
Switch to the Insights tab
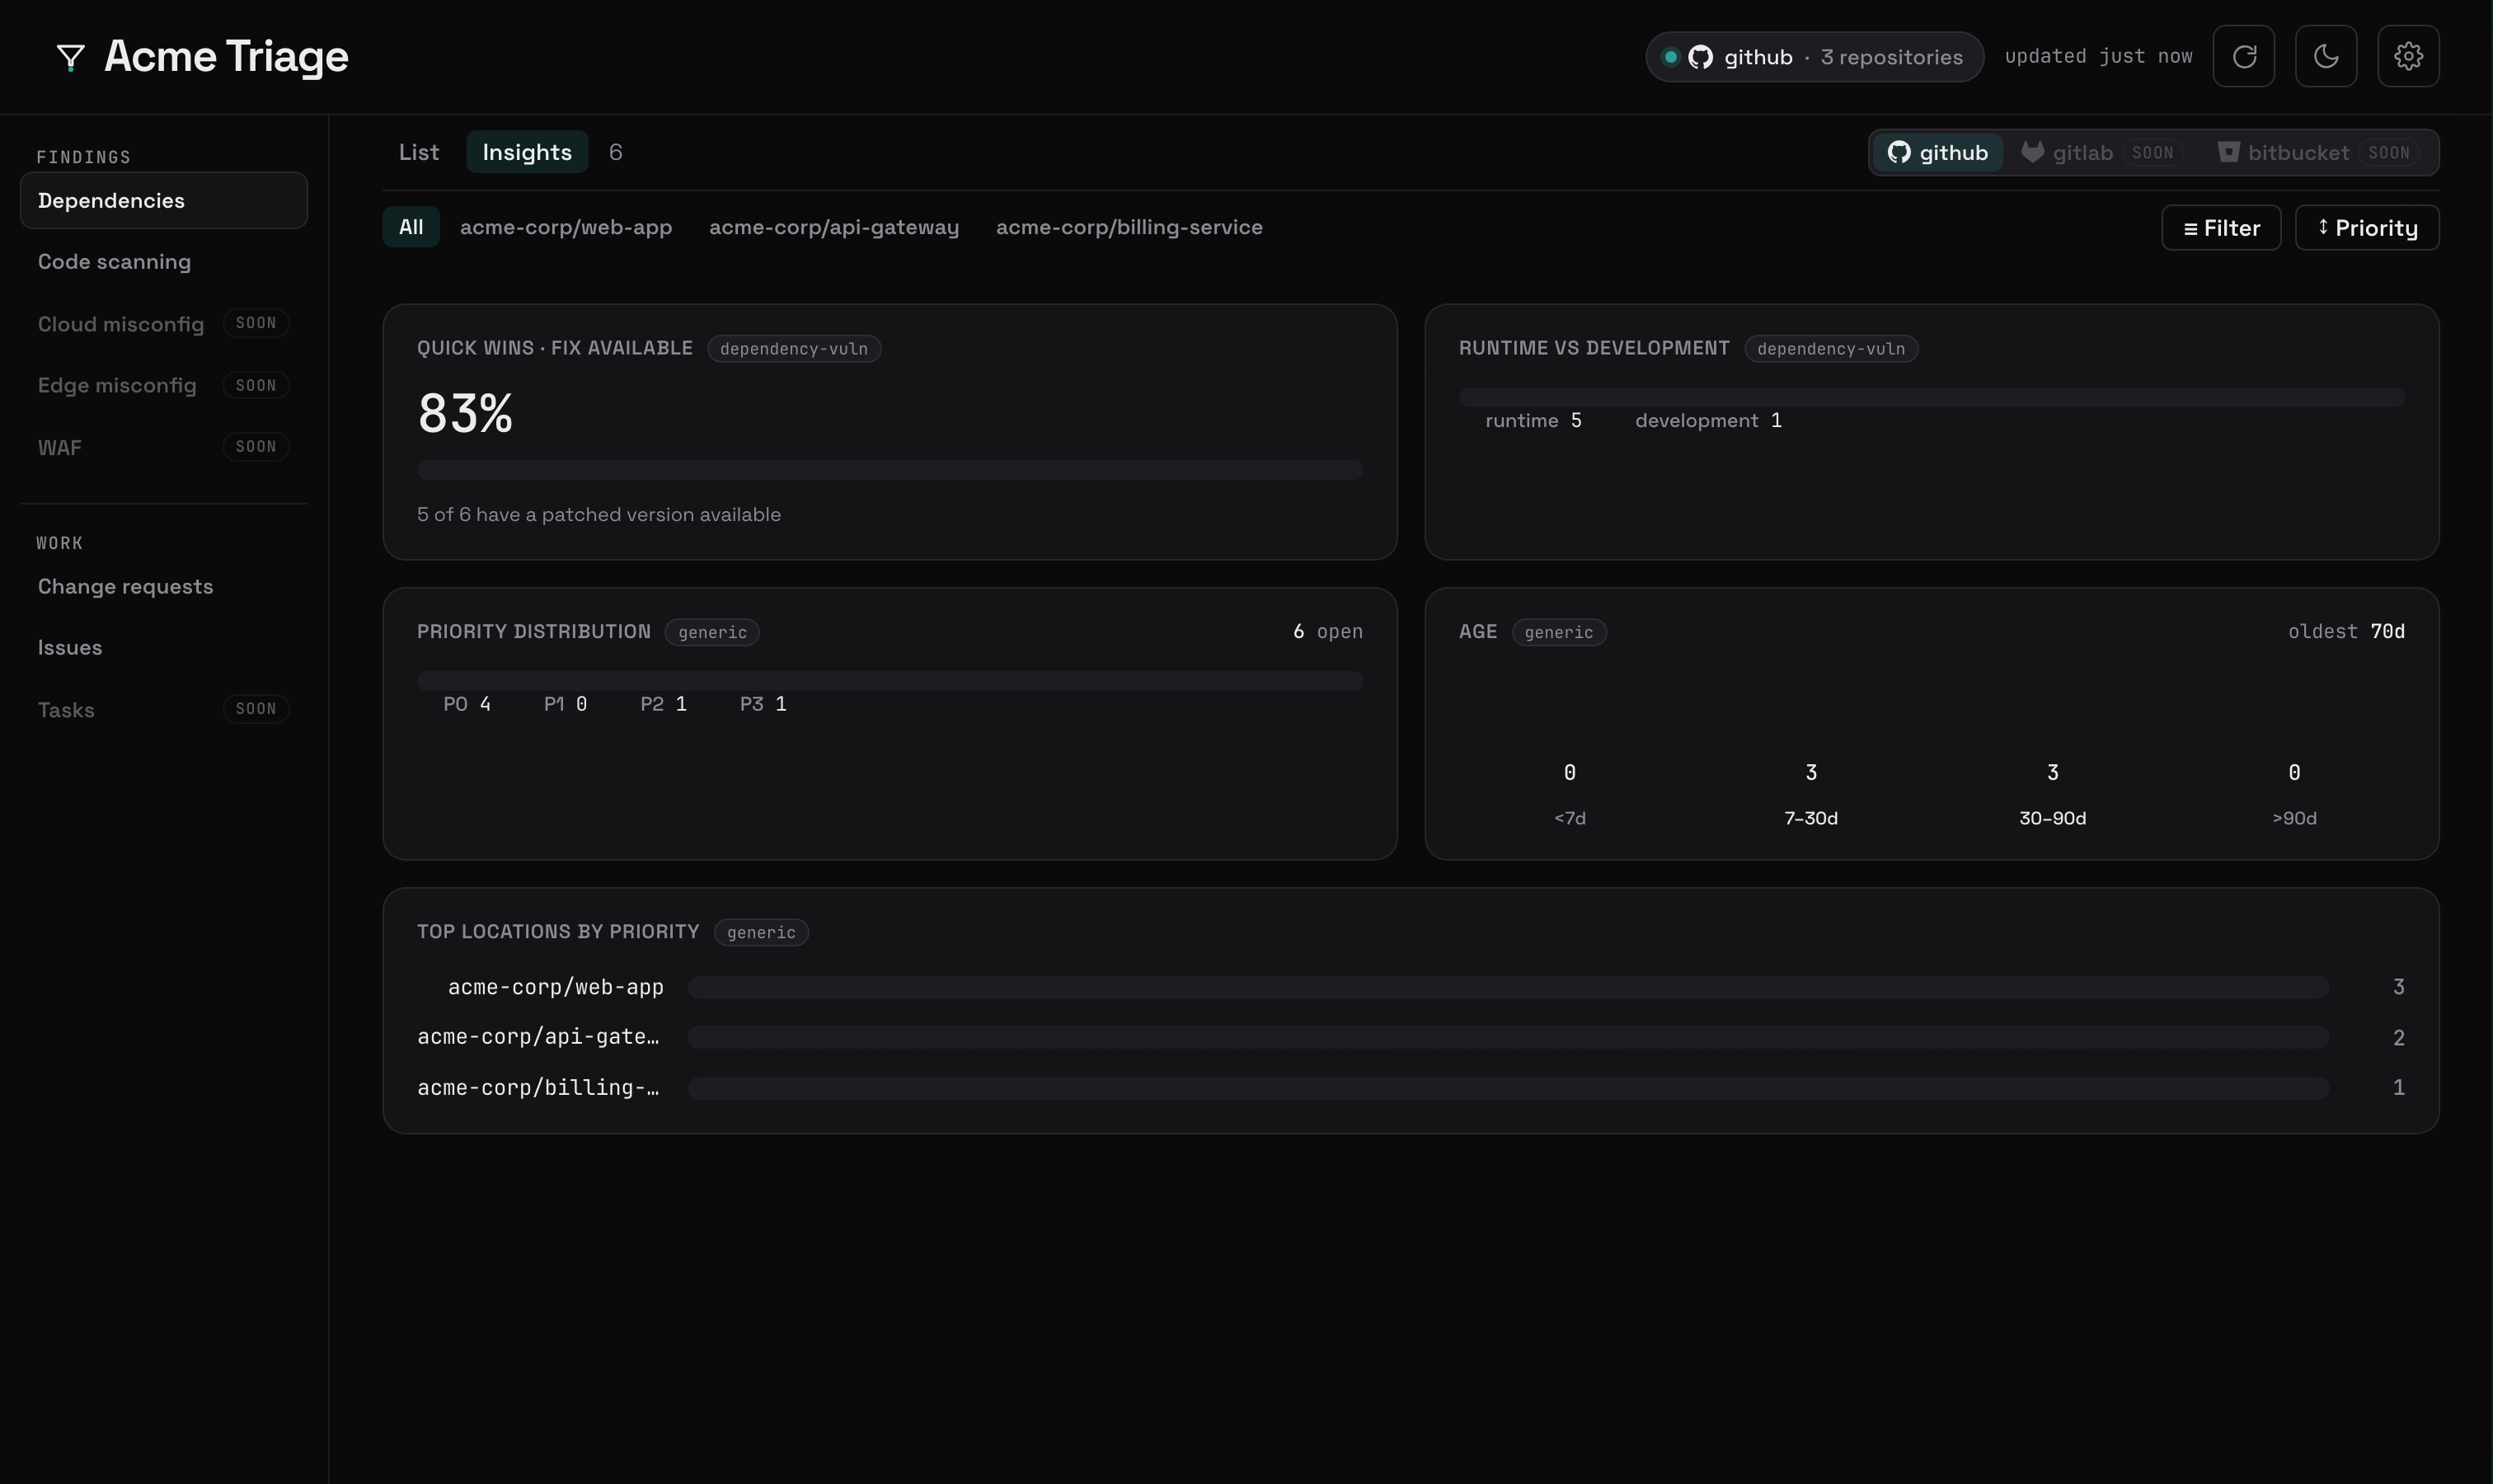point(527,152)
